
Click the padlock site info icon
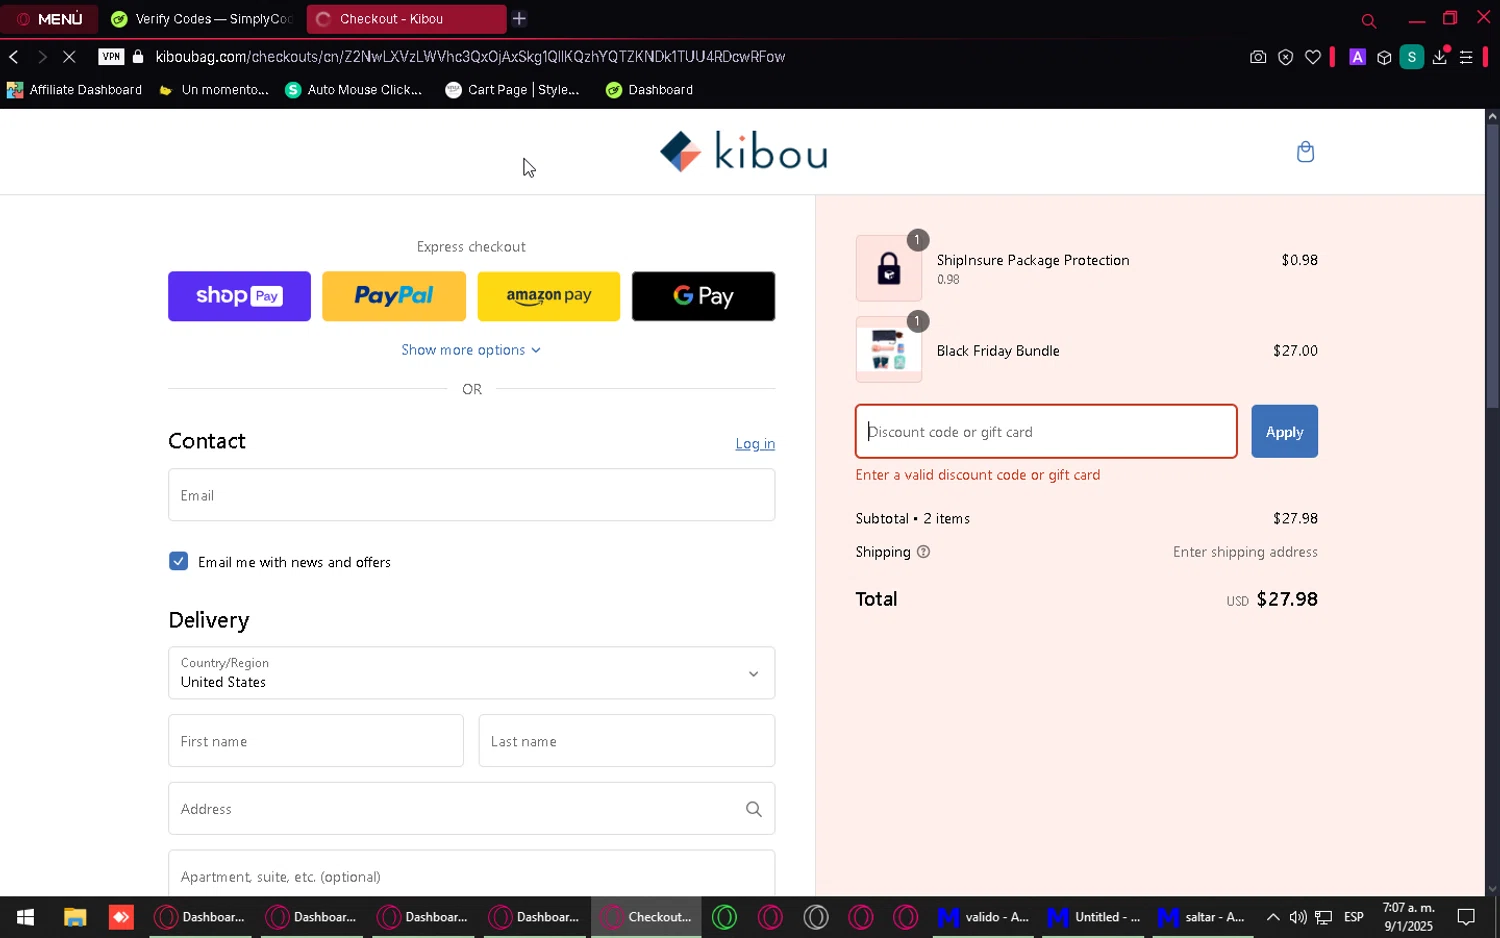coord(138,57)
